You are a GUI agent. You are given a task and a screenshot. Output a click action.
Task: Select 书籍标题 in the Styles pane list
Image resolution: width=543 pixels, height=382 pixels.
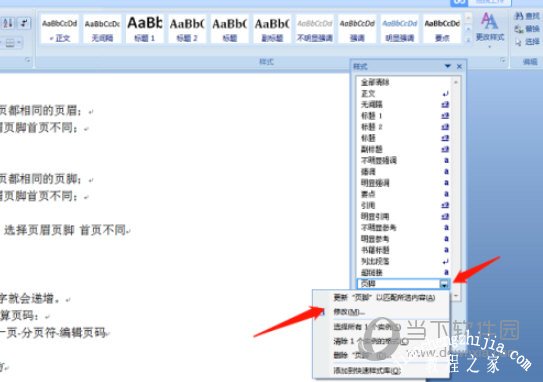click(x=404, y=250)
